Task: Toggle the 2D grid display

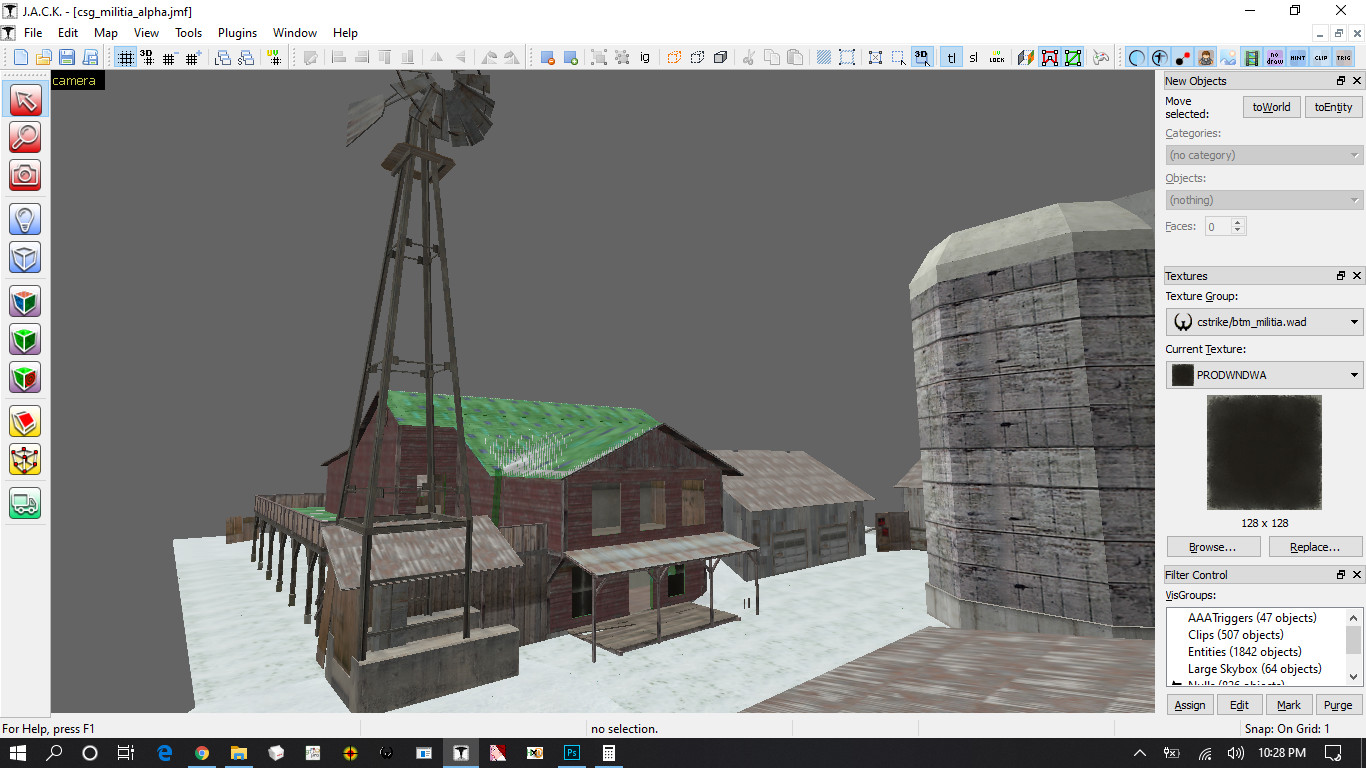Action: point(125,57)
